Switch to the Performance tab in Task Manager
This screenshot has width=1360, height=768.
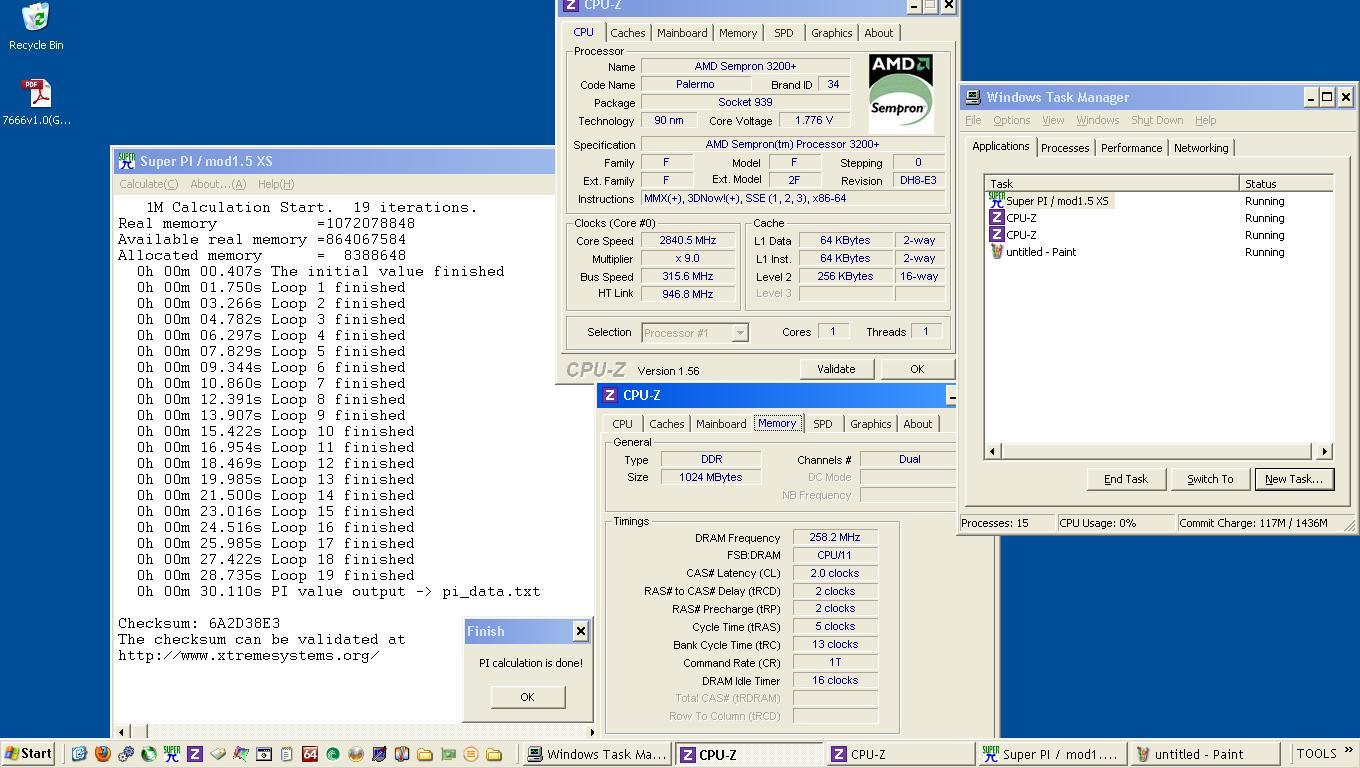pyautogui.click(x=1131, y=148)
